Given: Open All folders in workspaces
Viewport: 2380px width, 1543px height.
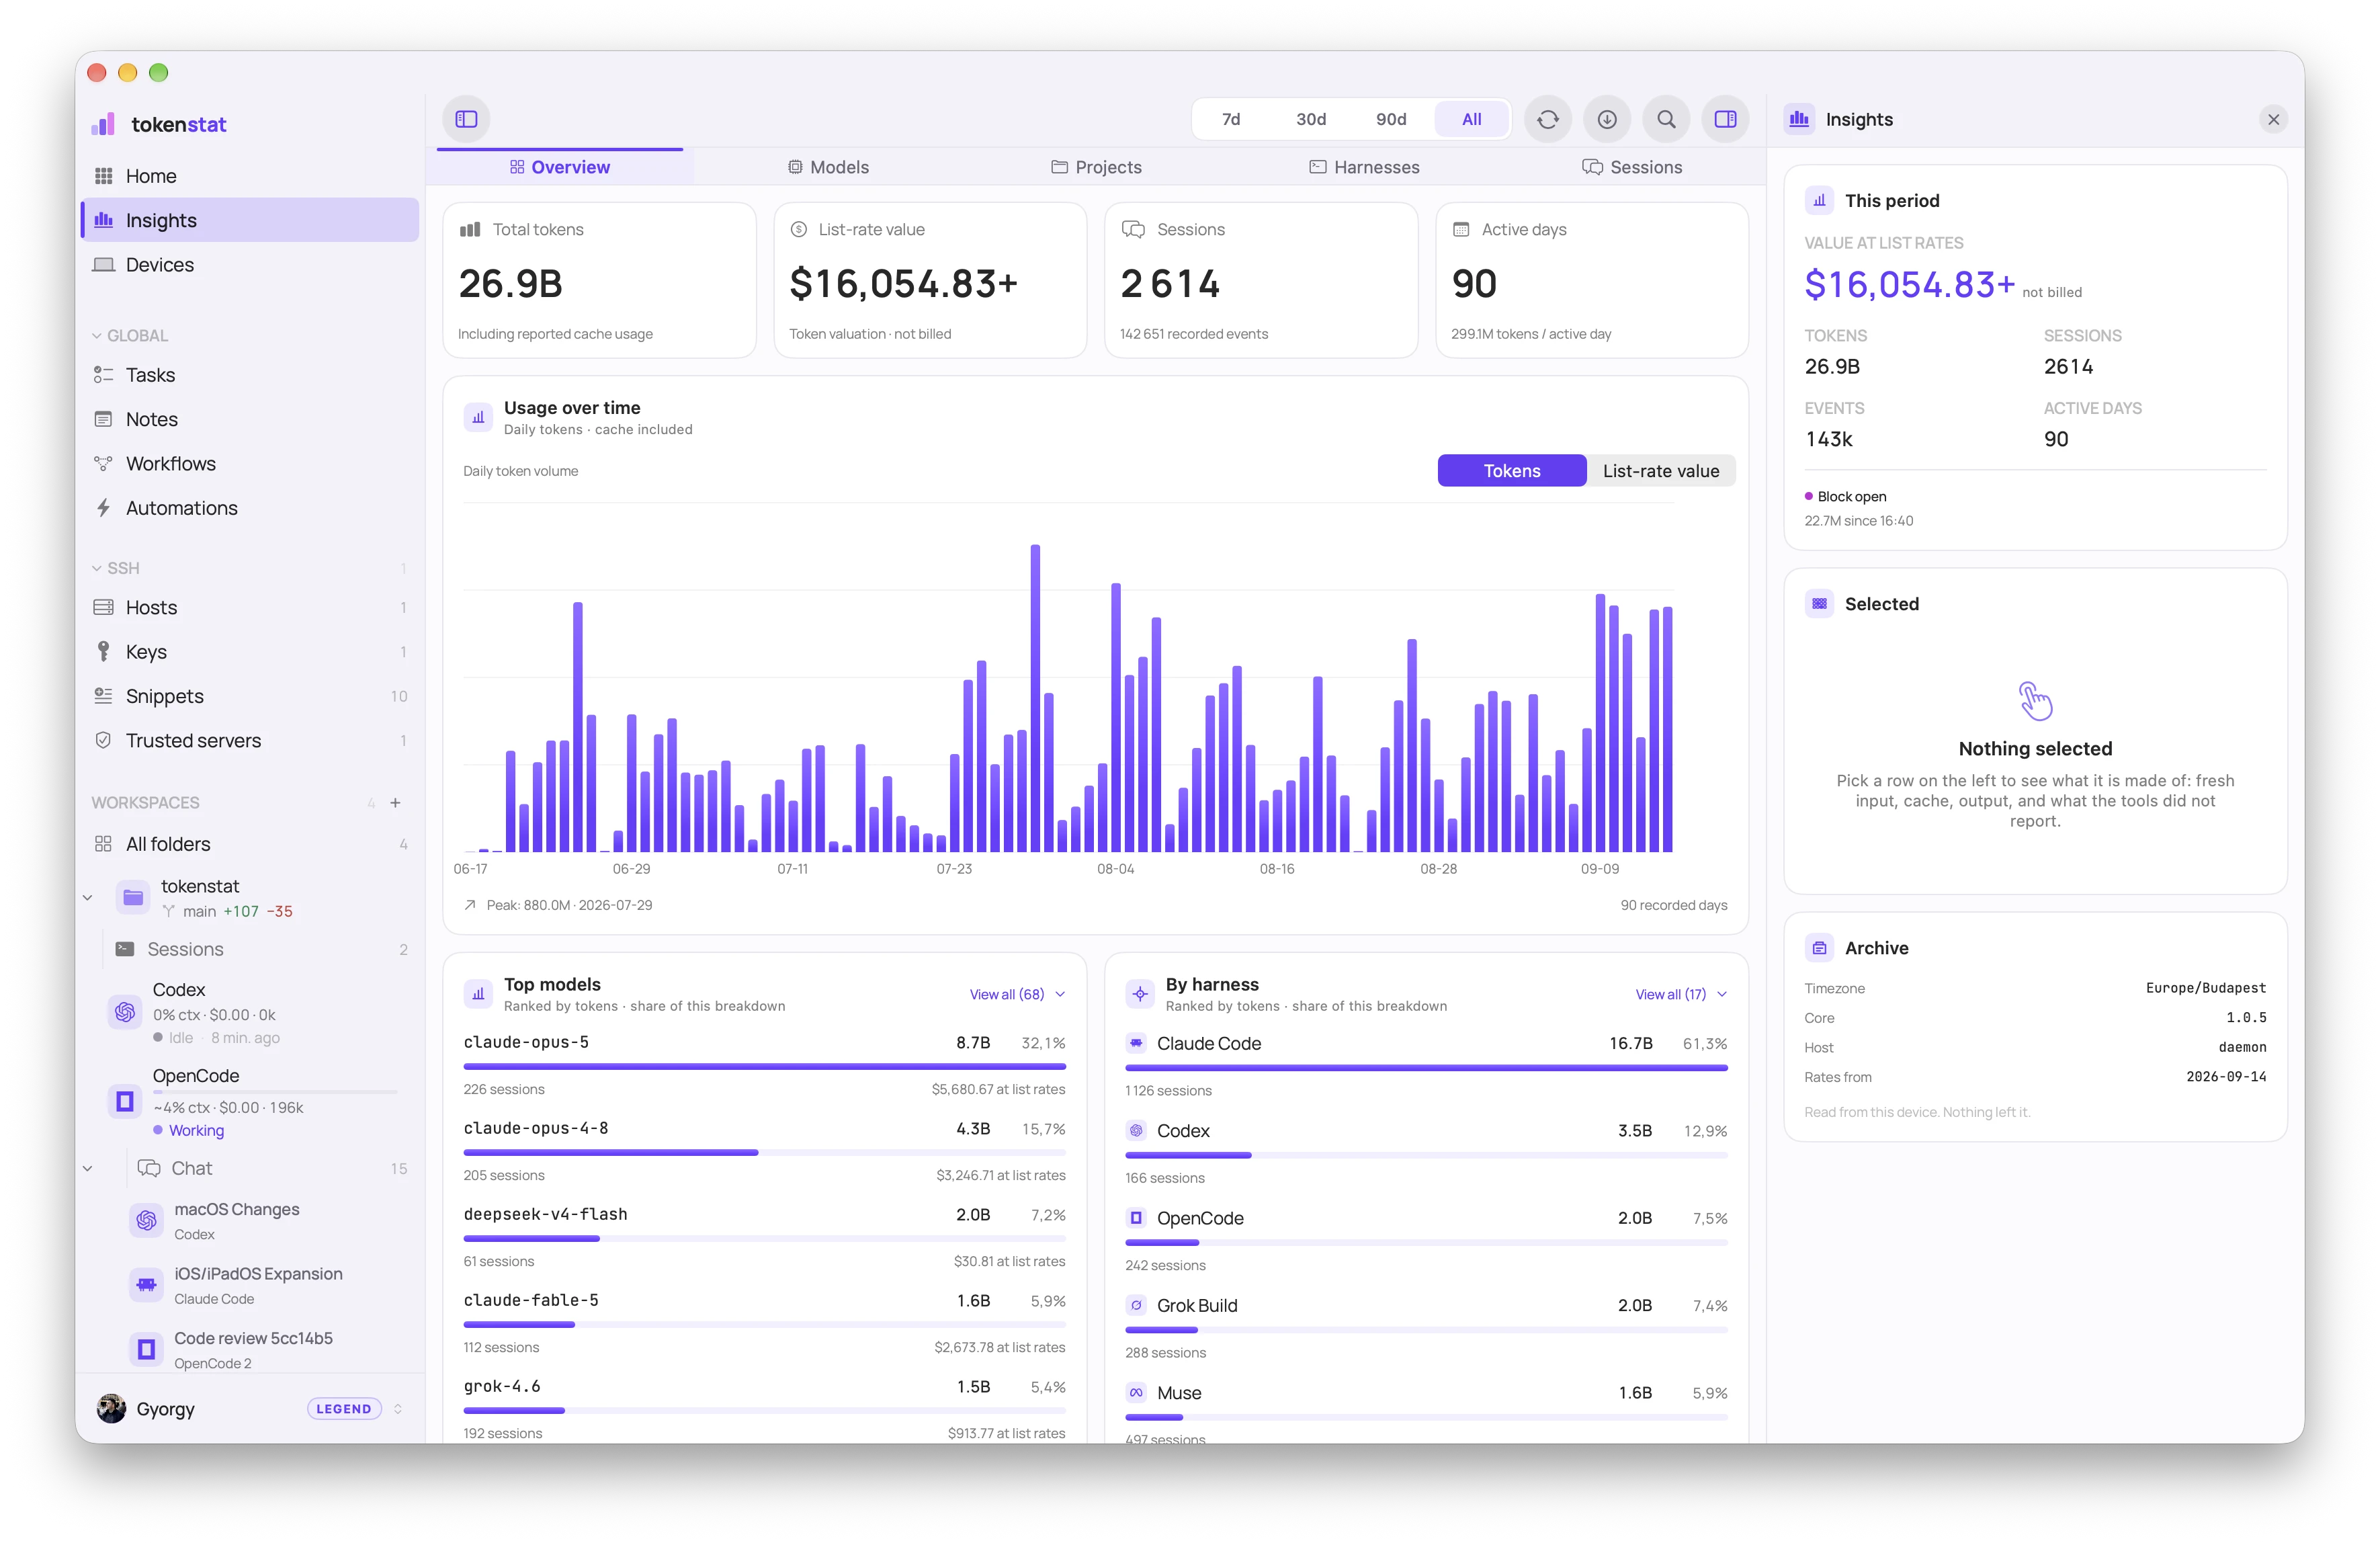Looking at the screenshot, I should pos(250,844).
